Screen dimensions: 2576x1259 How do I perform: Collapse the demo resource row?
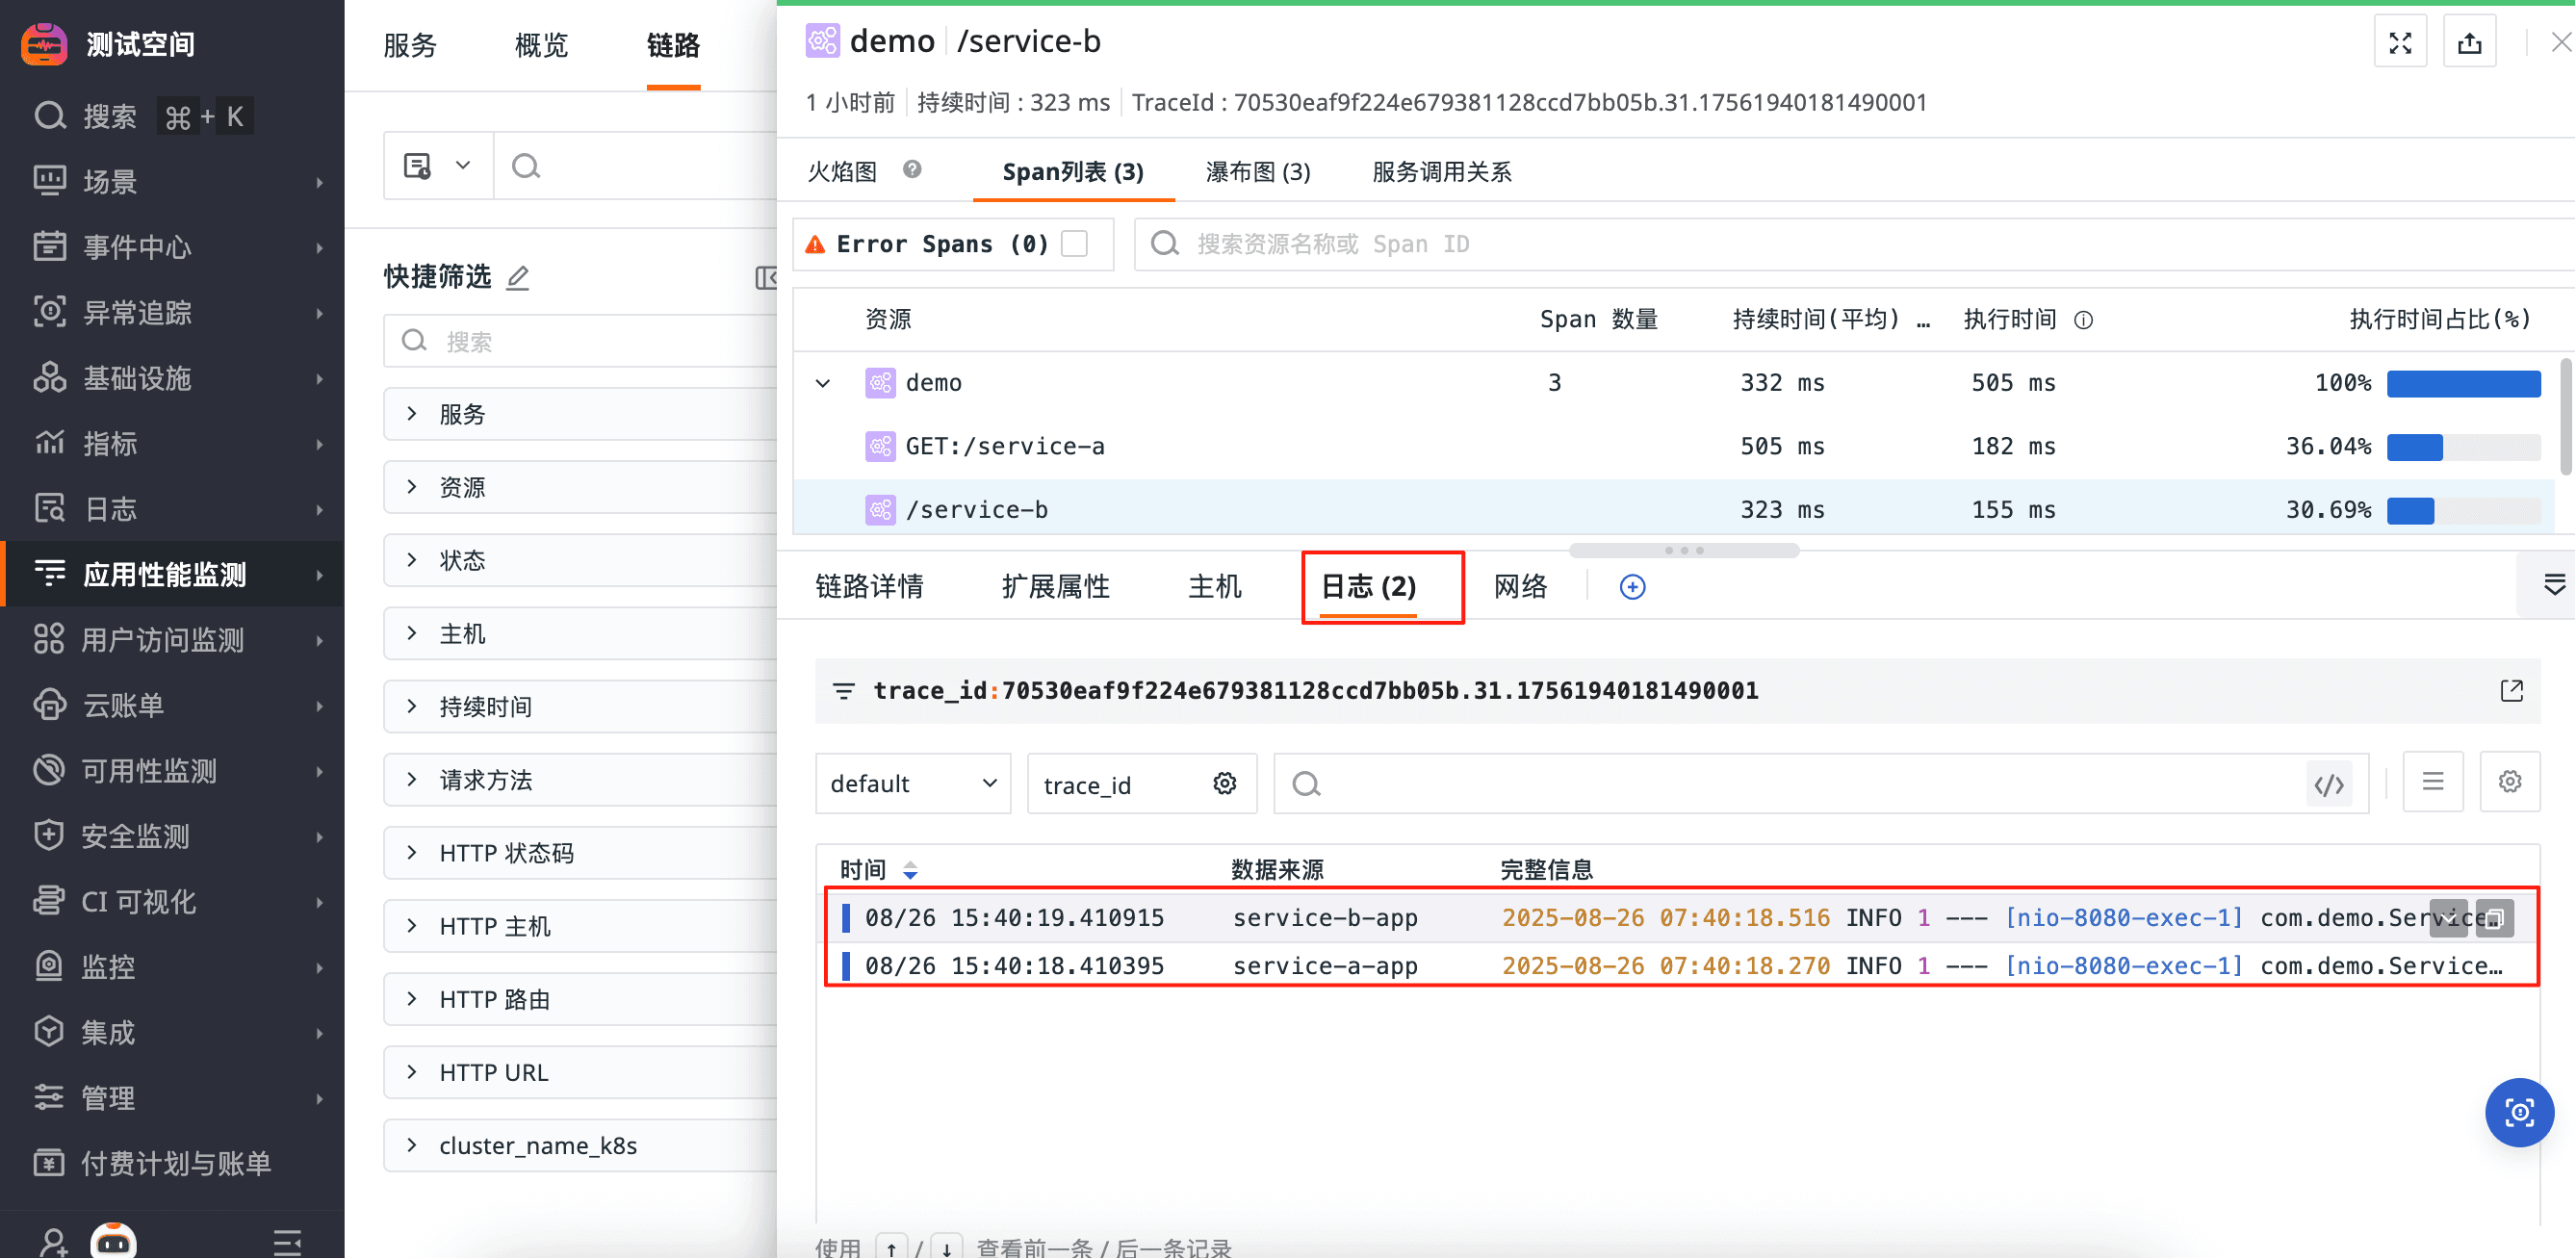(823, 383)
